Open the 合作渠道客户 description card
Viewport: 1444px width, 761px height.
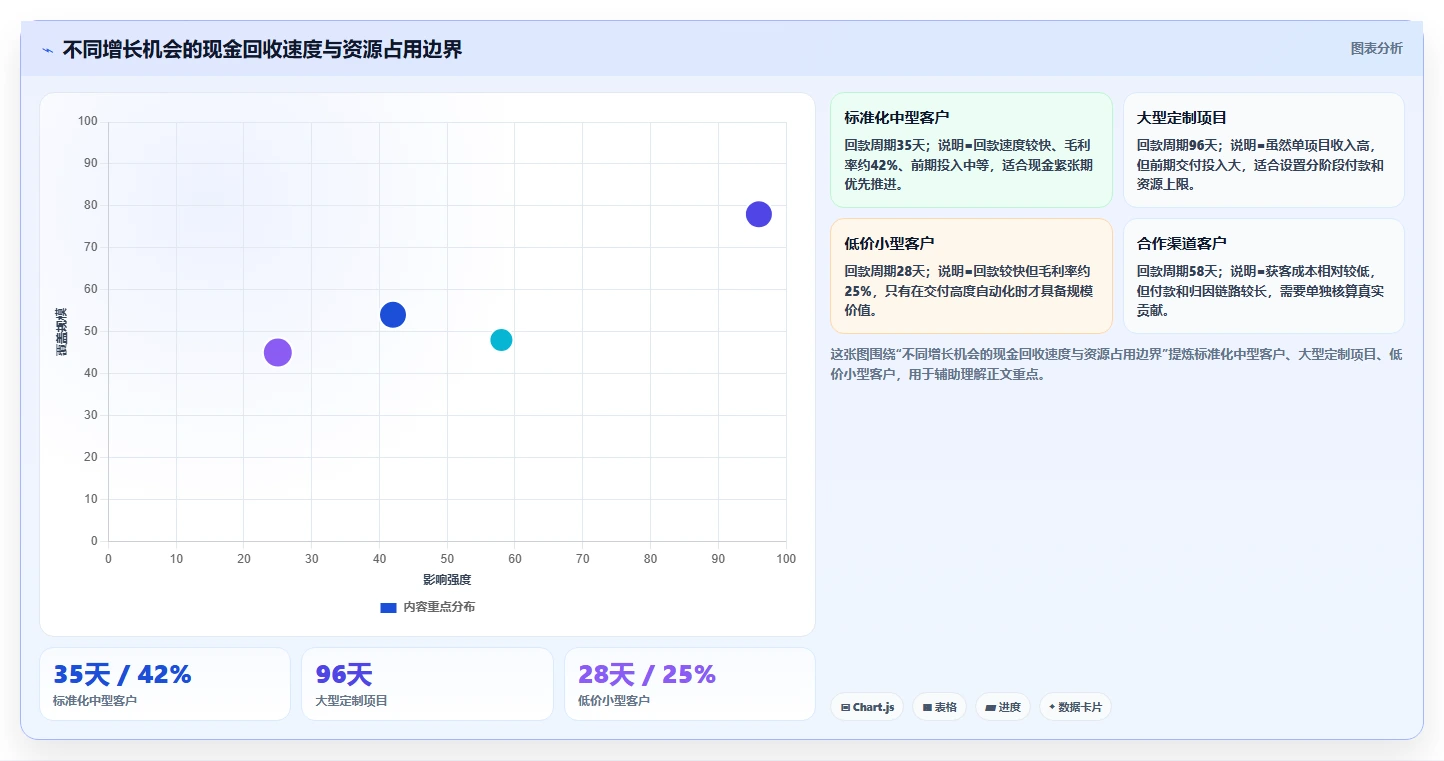1264,276
